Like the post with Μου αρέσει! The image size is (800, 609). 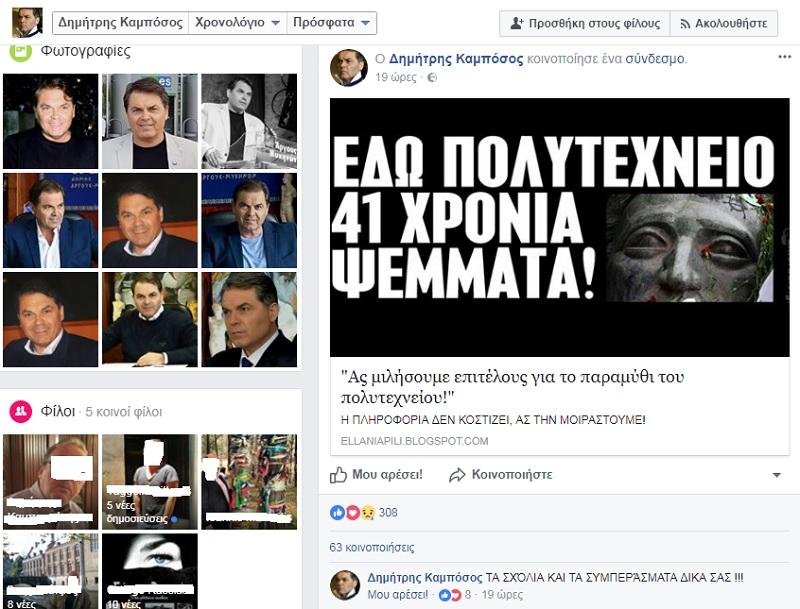(377, 474)
